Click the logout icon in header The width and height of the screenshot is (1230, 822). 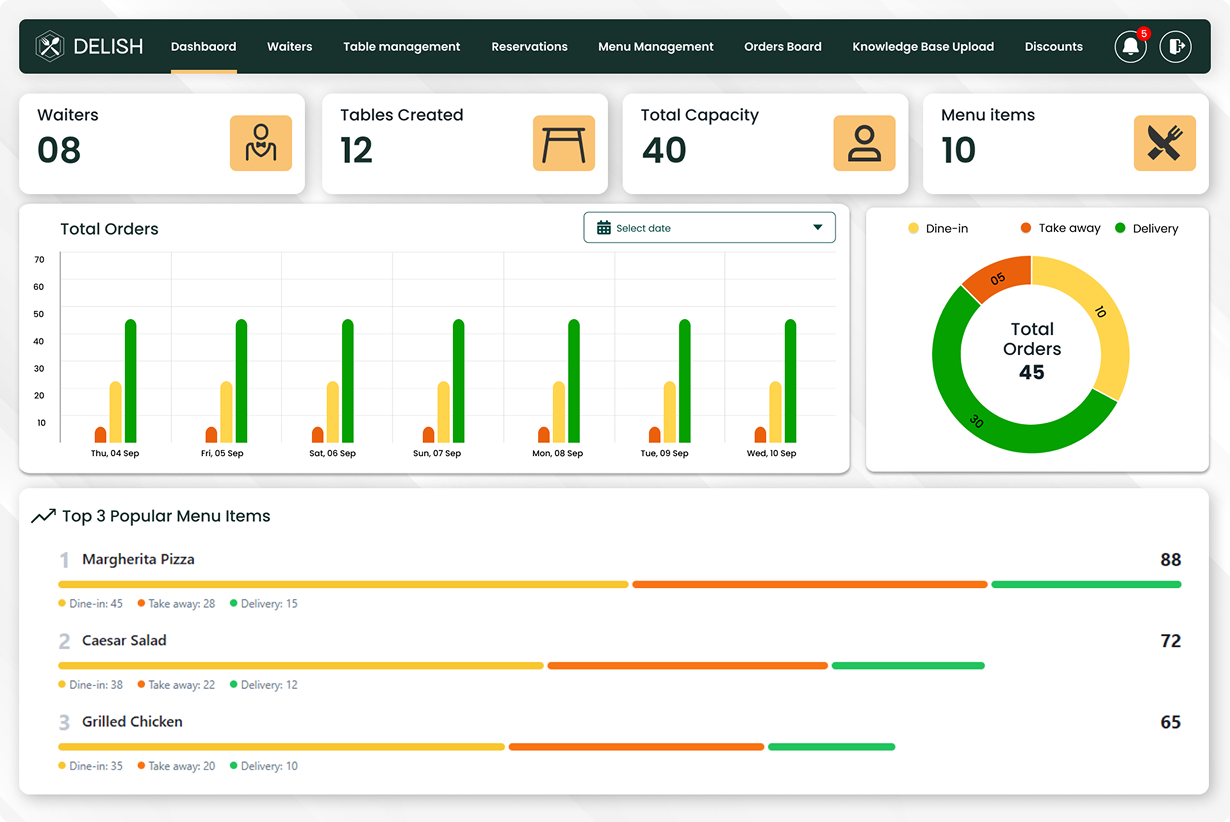tap(1176, 46)
